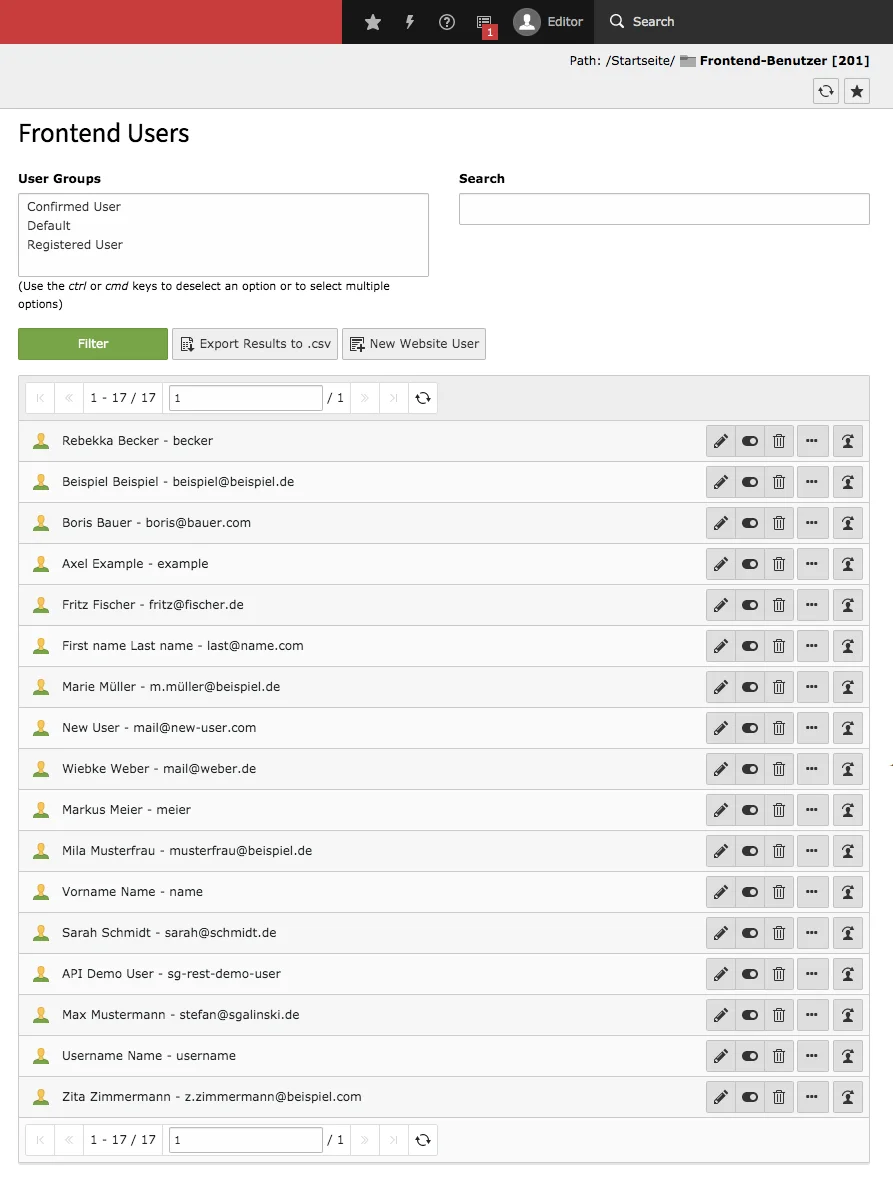Open the Editor user menu
The width and height of the screenshot is (893, 1184).
(x=549, y=21)
